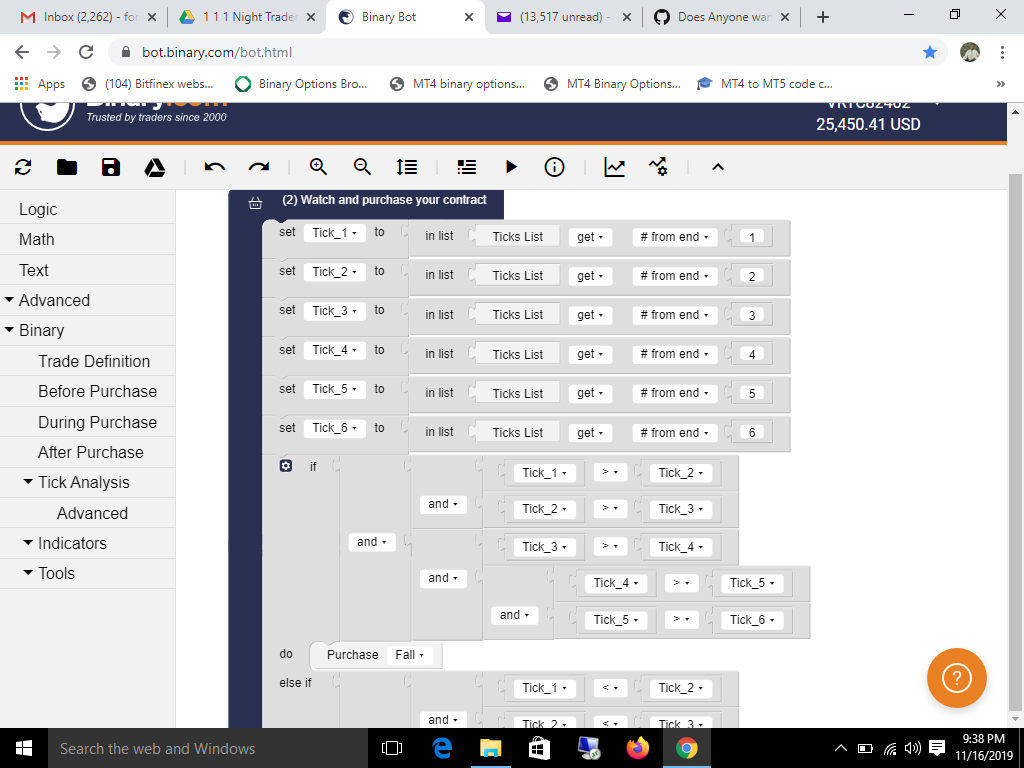Screen dimensions: 1024x768
Task: Show more bookmarks chevron
Action: 1000,84
